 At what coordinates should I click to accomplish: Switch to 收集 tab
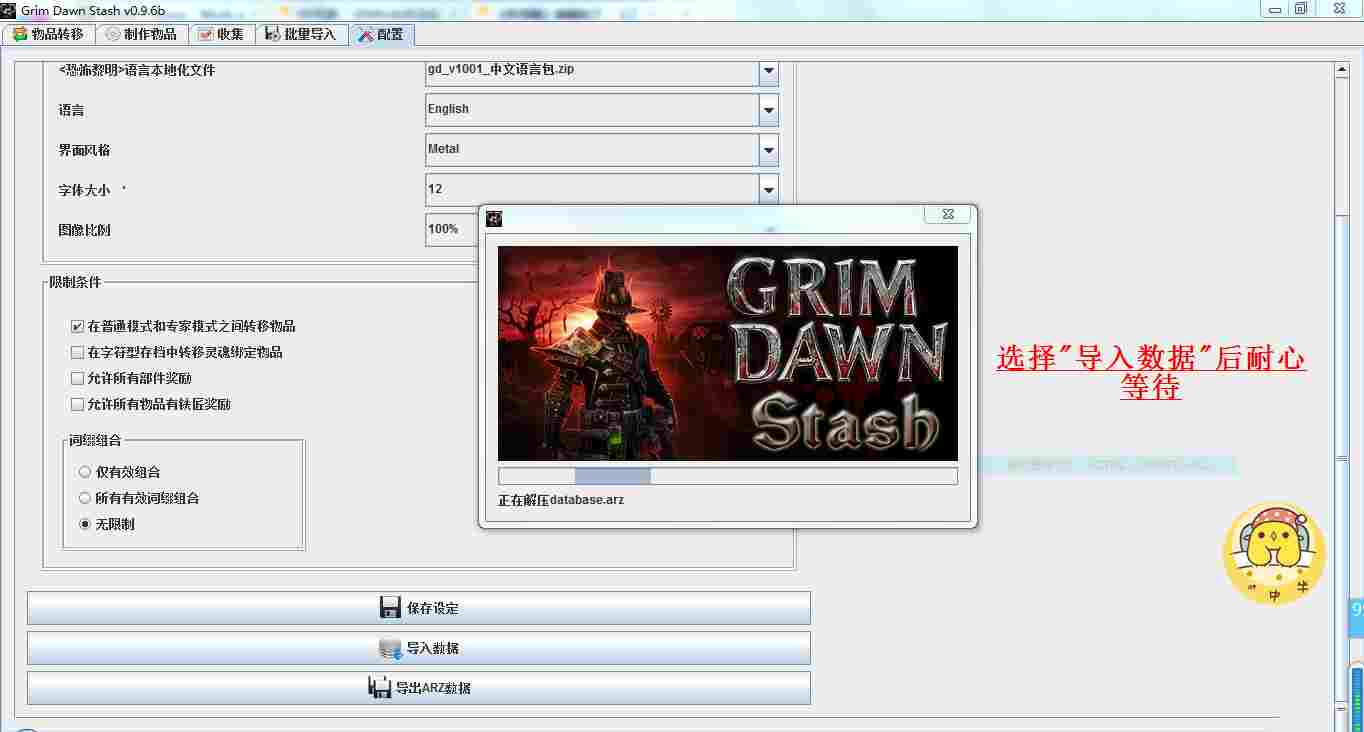pyautogui.click(x=222, y=34)
